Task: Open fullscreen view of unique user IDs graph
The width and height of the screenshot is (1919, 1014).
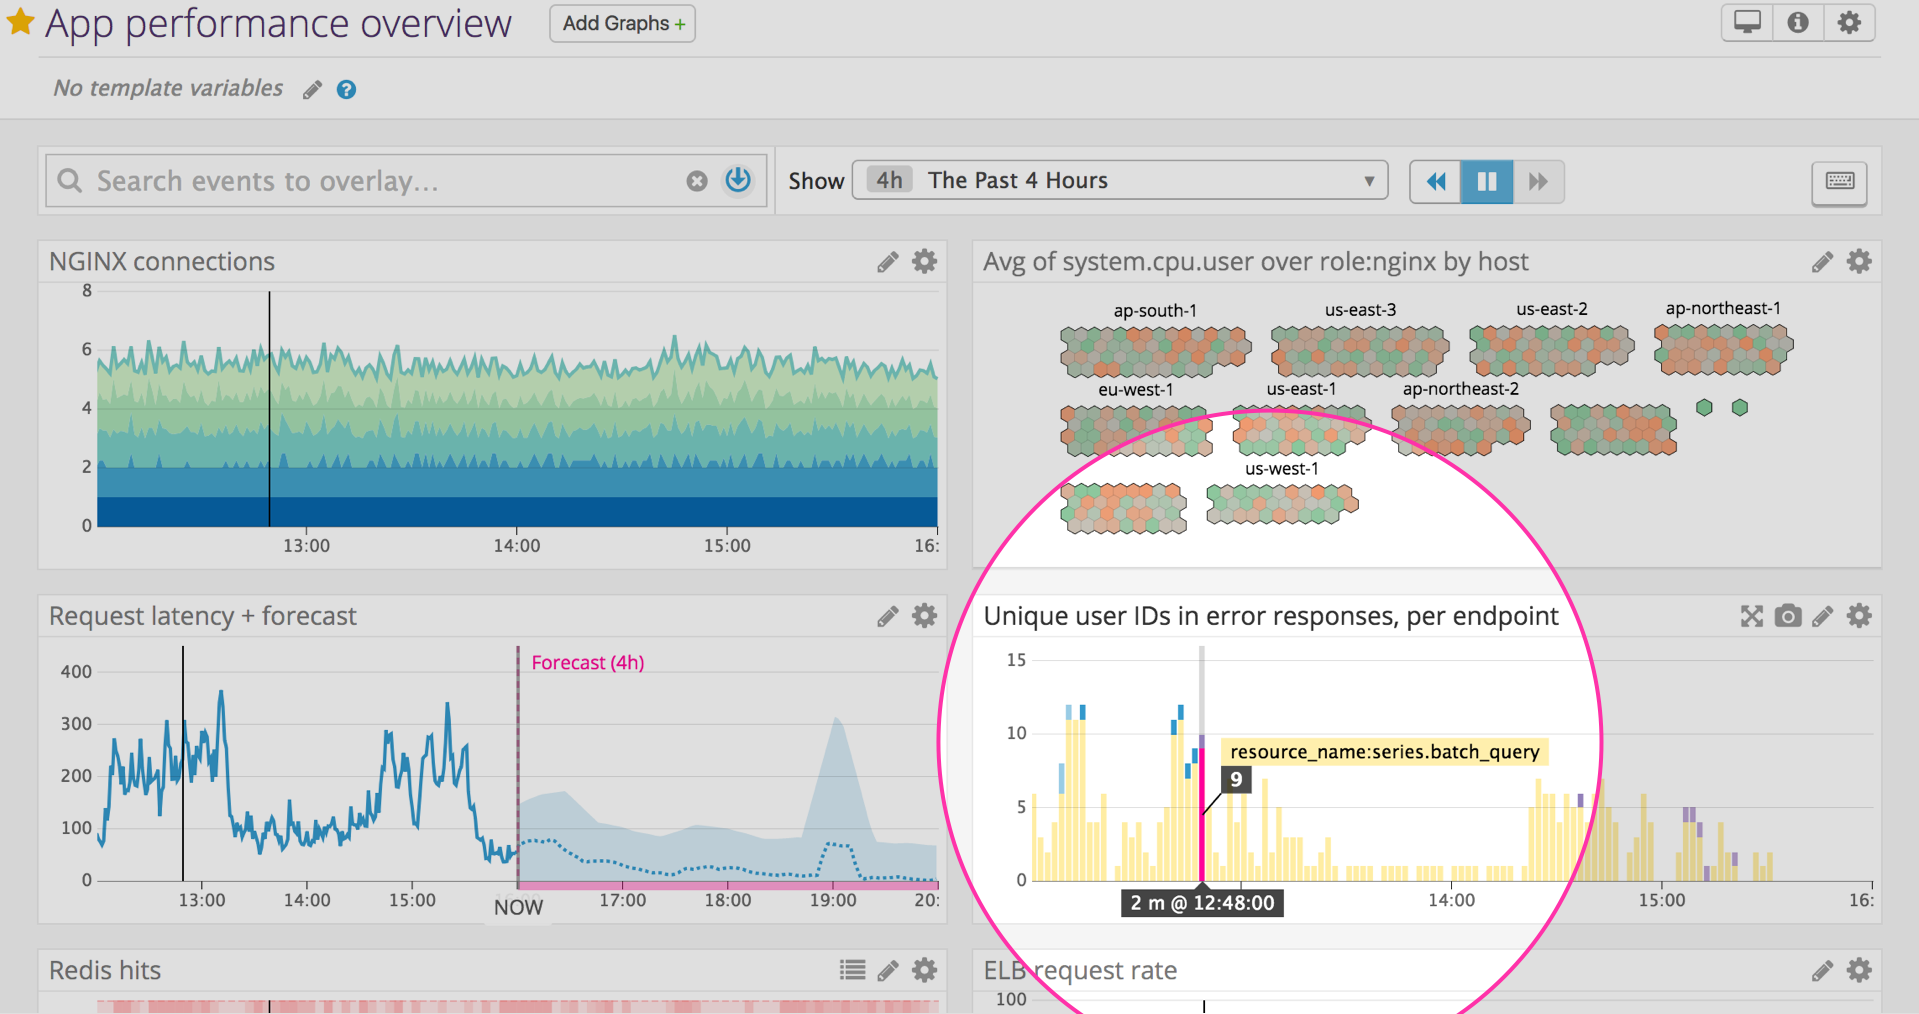Action: pyautogui.click(x=1751, y=617)
